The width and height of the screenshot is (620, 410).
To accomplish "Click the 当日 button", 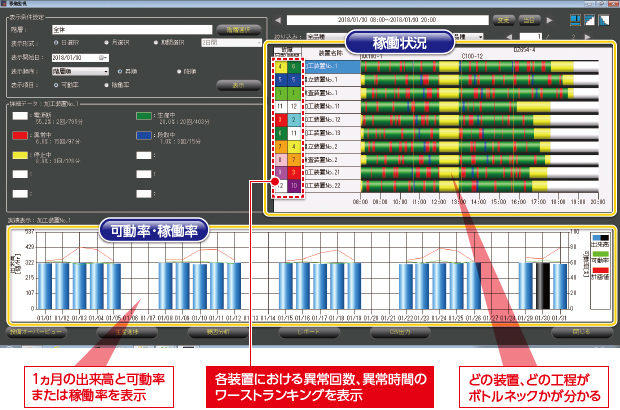I will (529, 20).
